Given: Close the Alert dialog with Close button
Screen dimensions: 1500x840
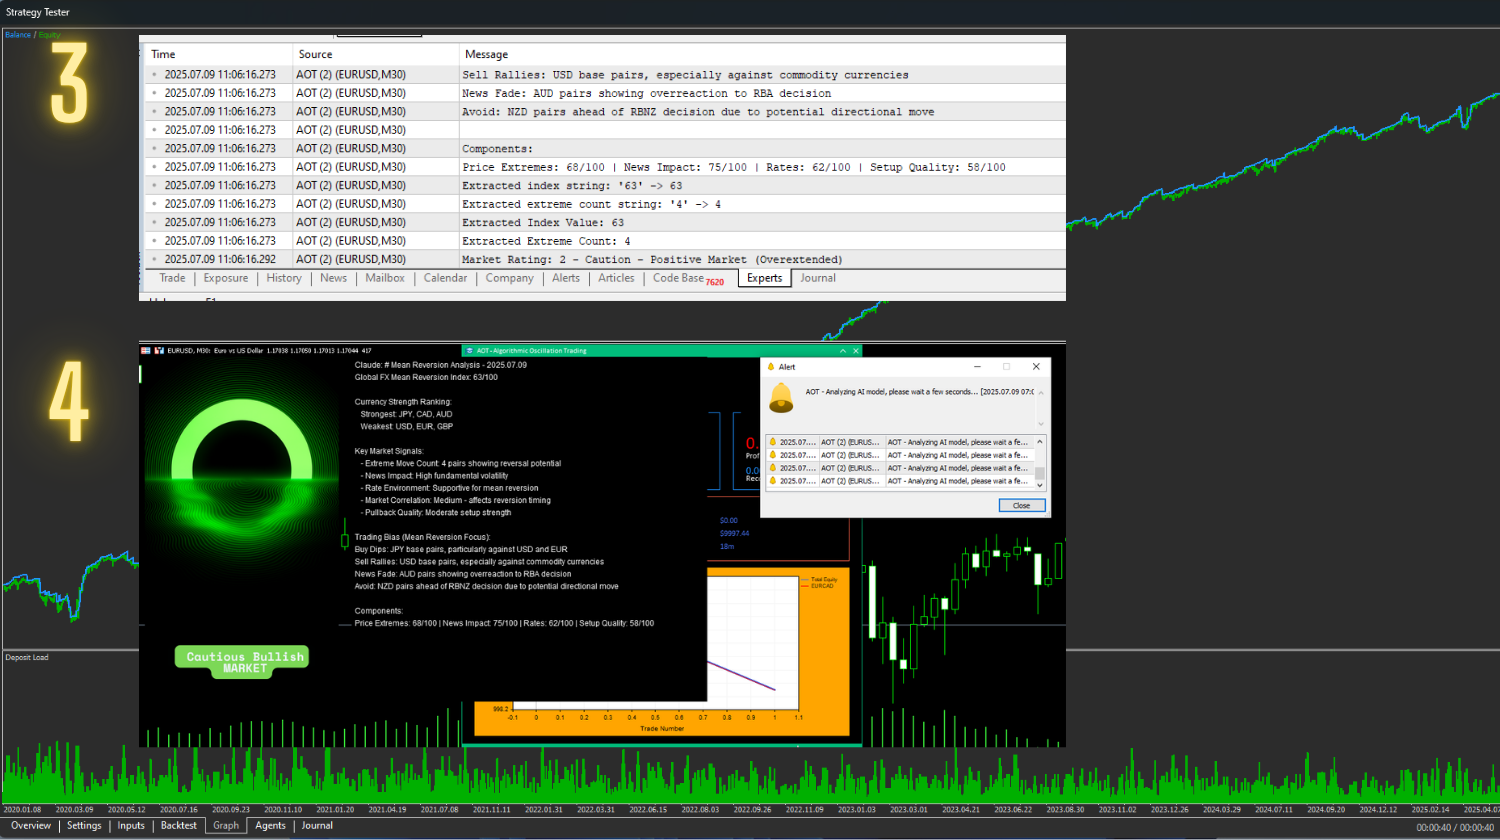Looking at the screenshot, I should pyautogui.click(x=1021, y=506).
